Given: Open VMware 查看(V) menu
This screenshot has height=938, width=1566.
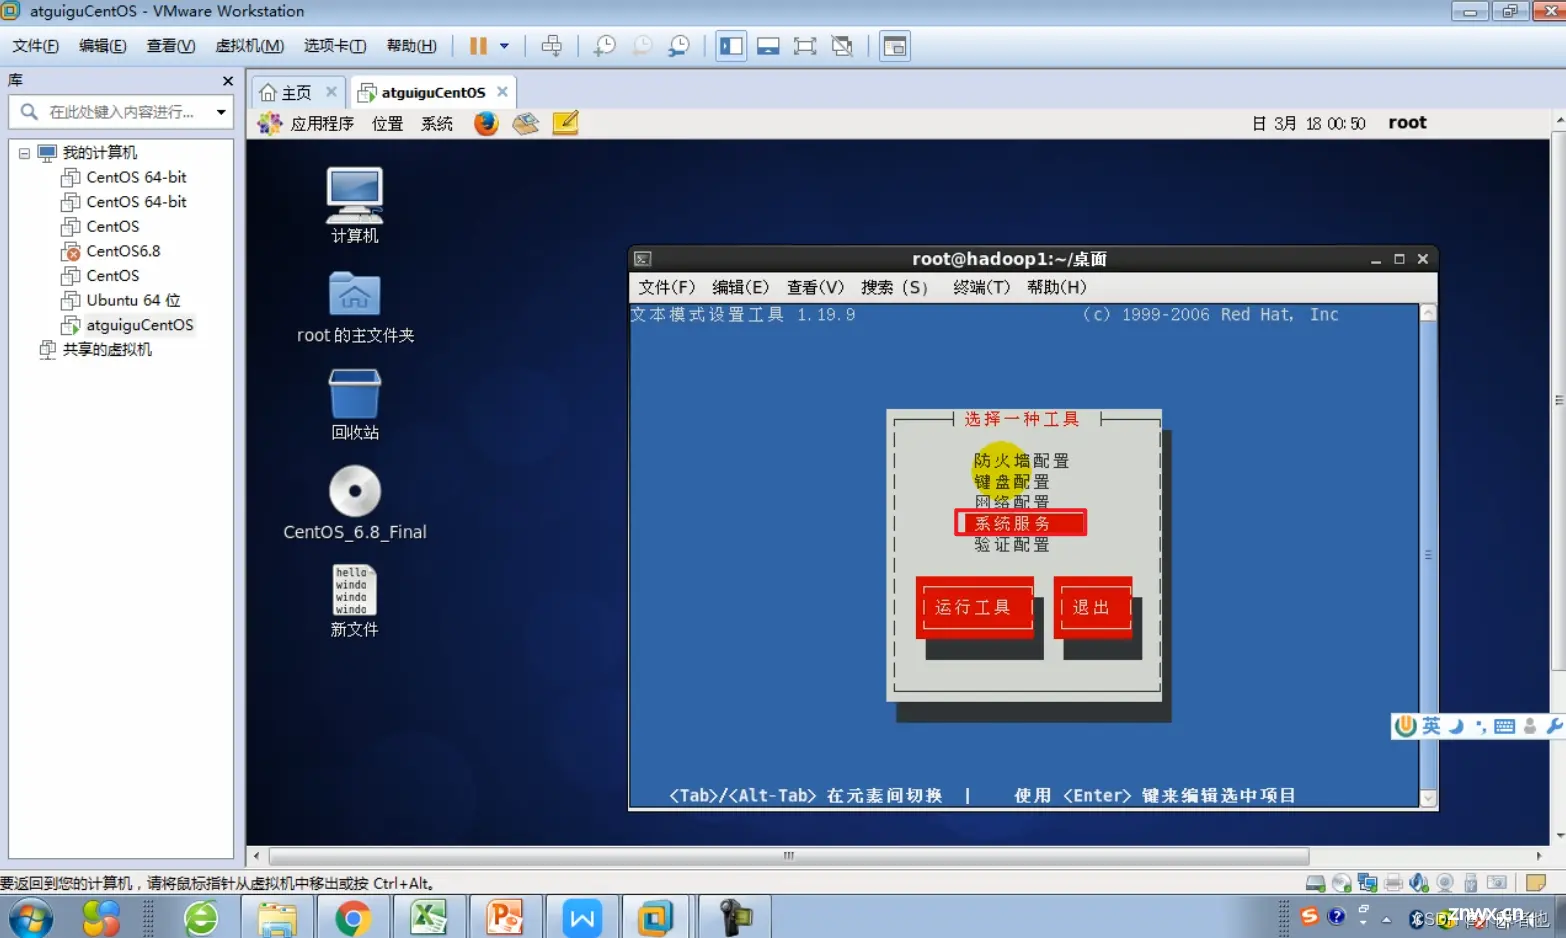Looking at the screenshot, I should (170, 46).
